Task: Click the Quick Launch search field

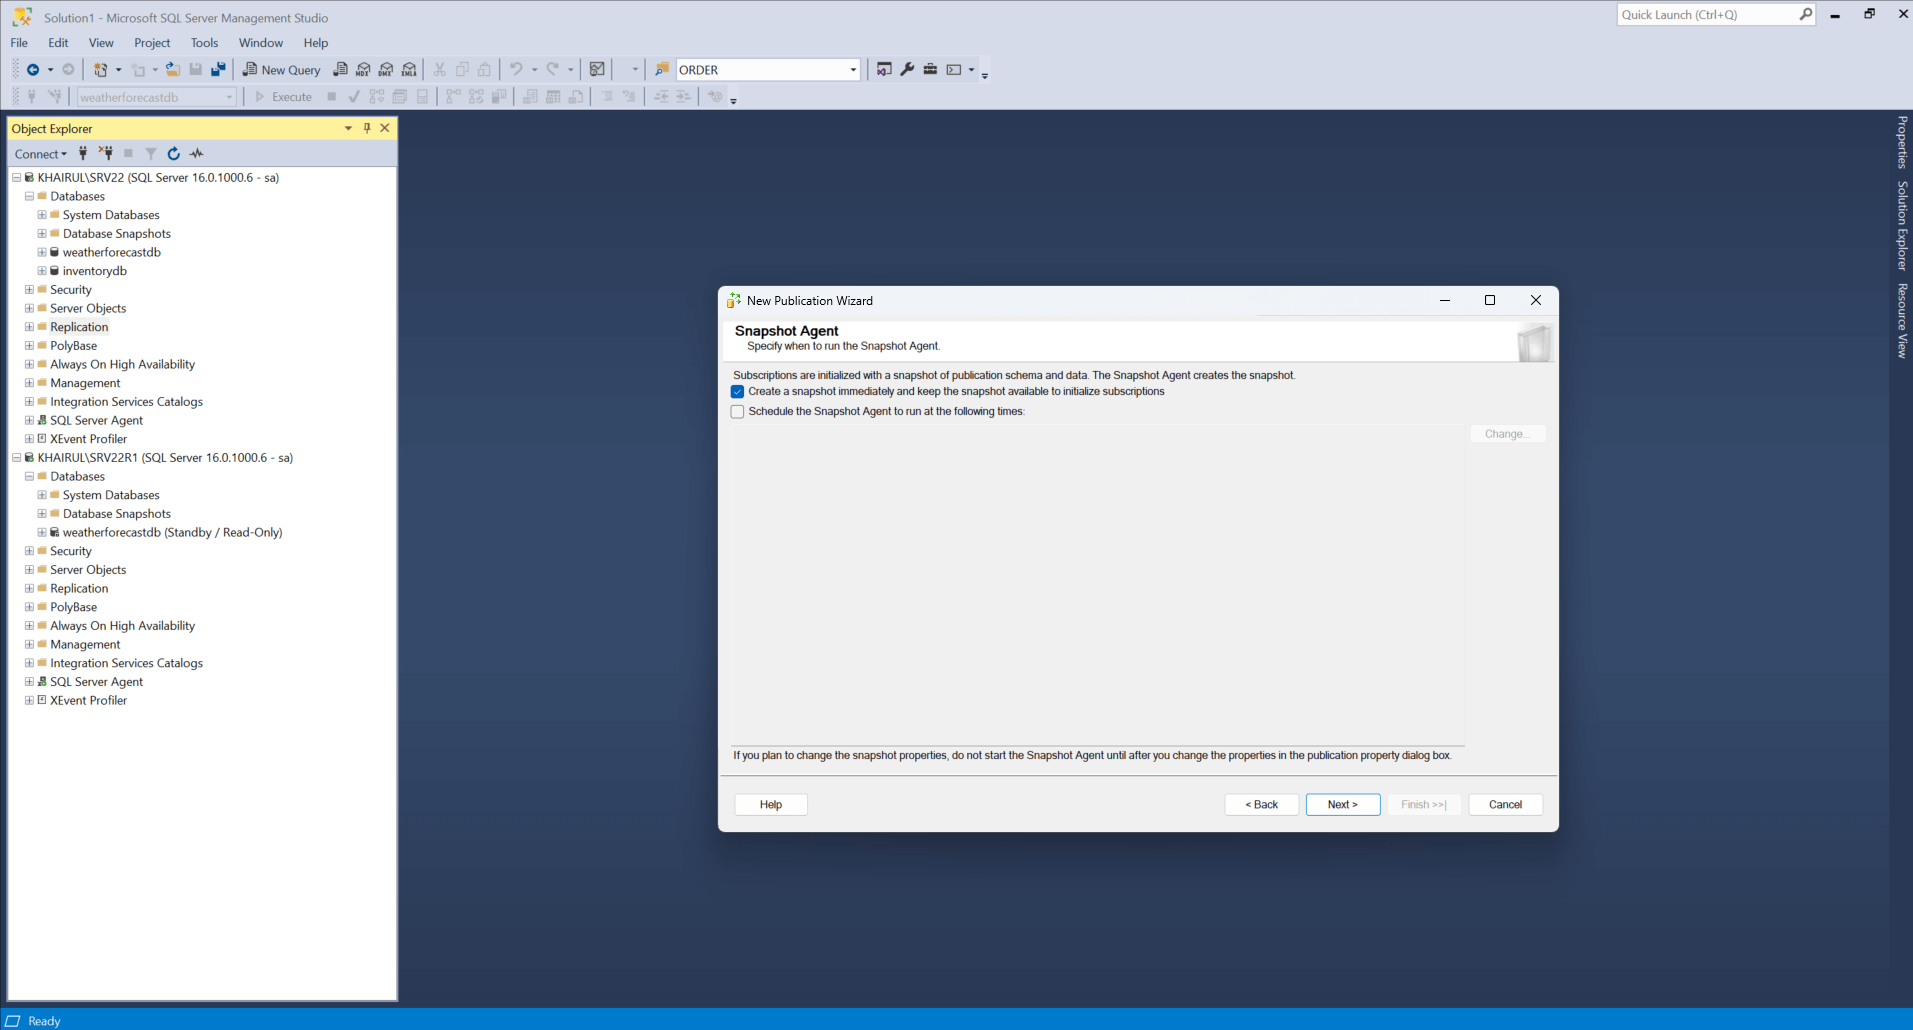Action: tap(1706, 15)
